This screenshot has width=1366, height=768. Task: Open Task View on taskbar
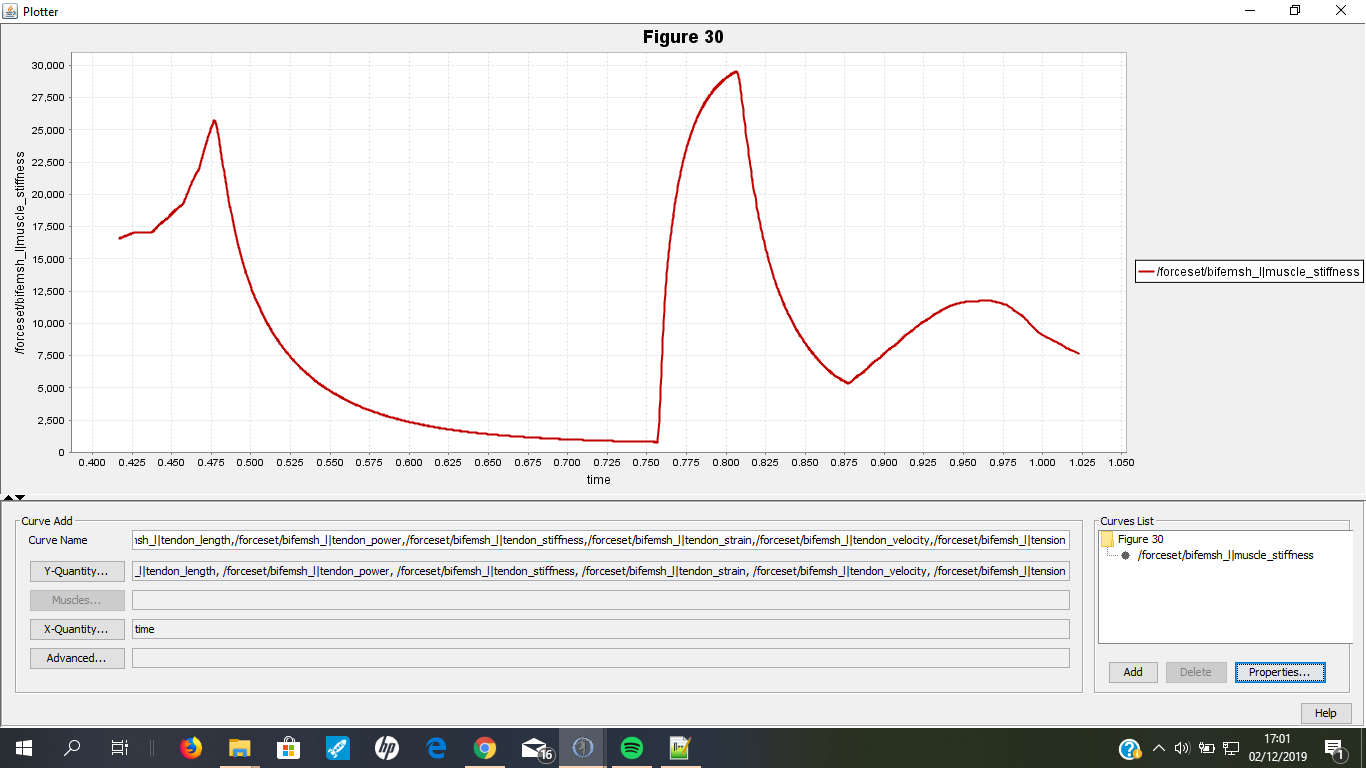(x=119, y=748)
